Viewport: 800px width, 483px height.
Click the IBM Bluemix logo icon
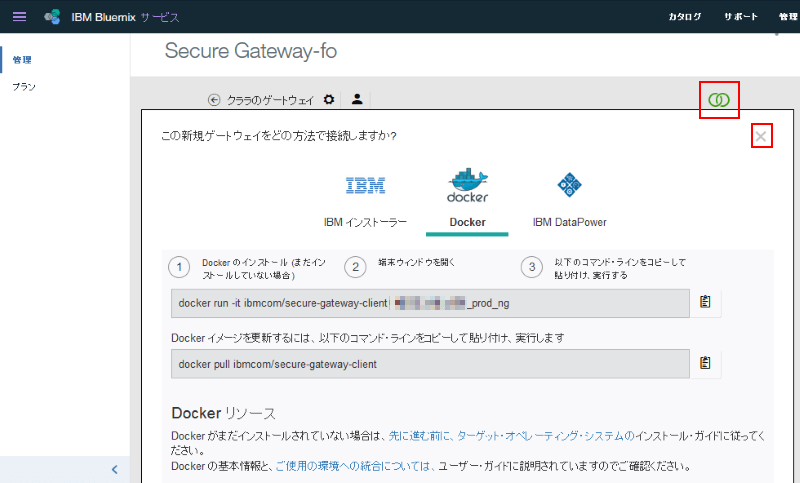click(52, 17)
